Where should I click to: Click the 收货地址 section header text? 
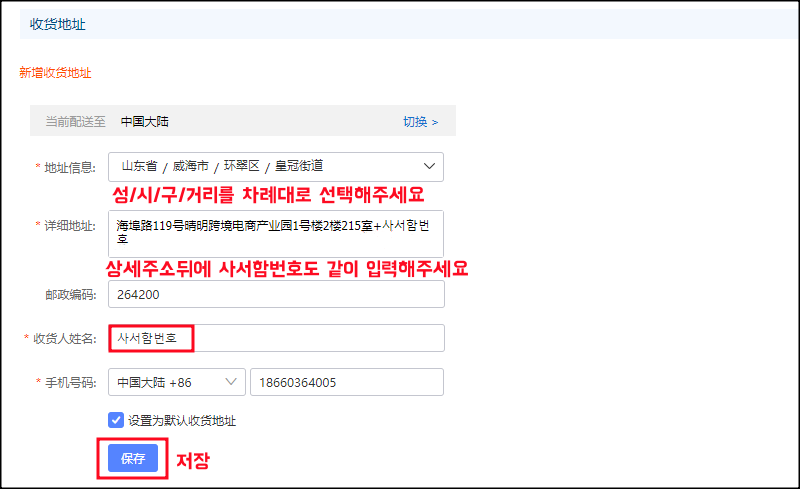(58, 25)
